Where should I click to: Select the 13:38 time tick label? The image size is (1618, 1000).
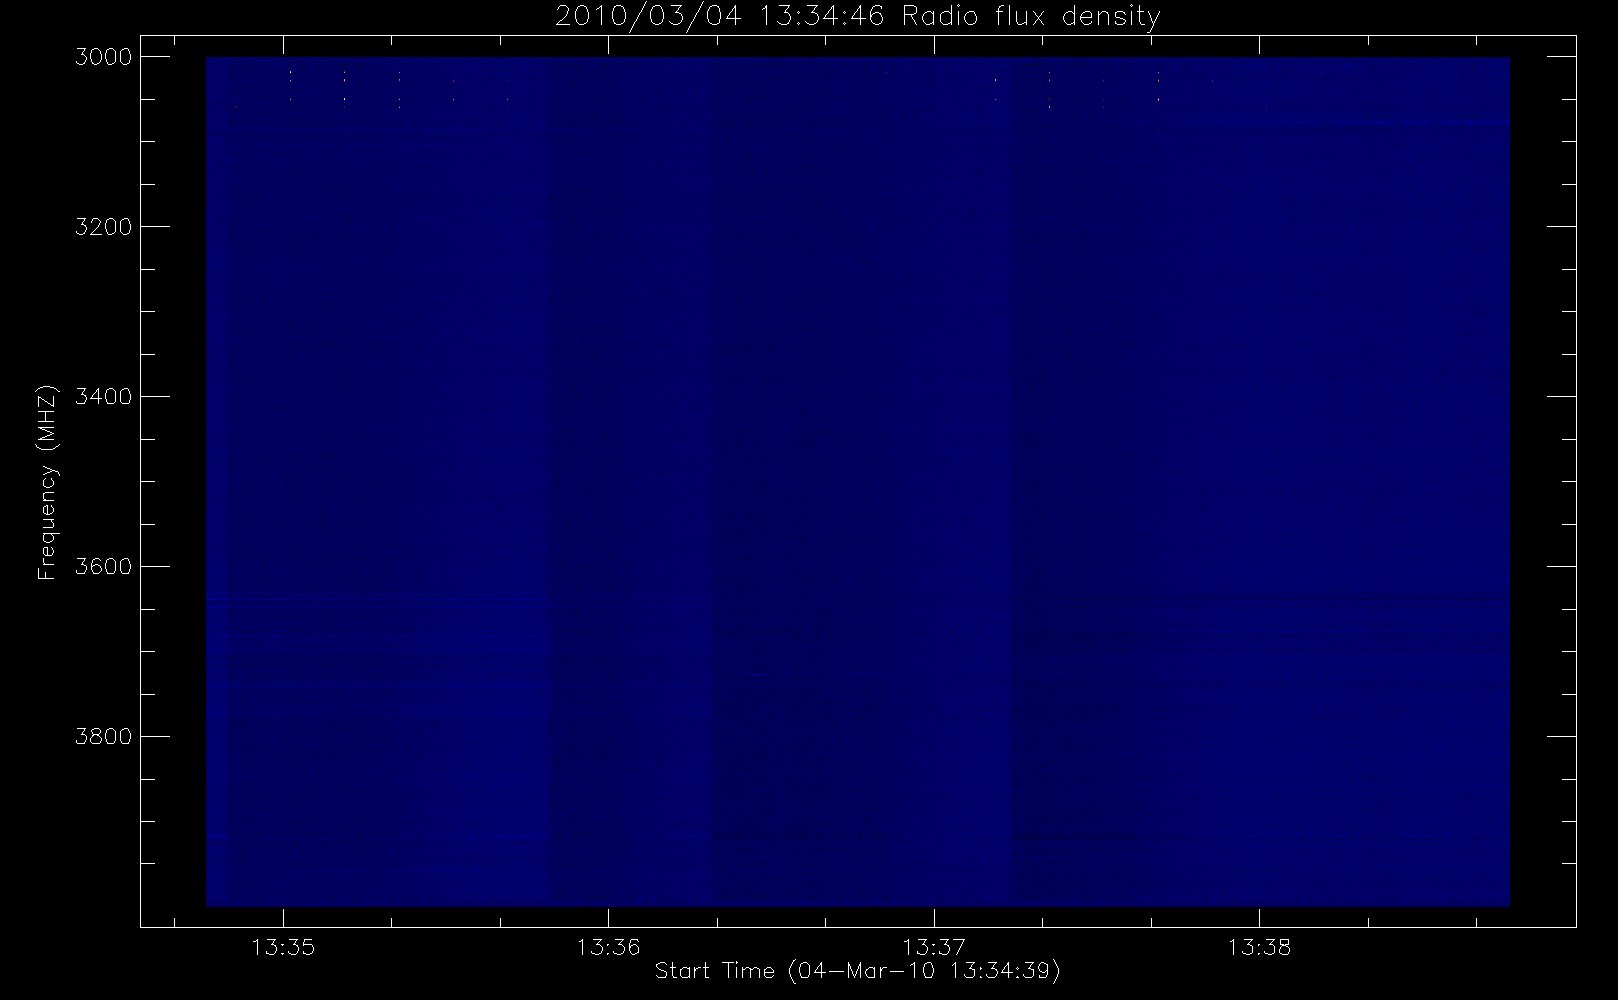pyautogui.click(x=1259, y=947)
